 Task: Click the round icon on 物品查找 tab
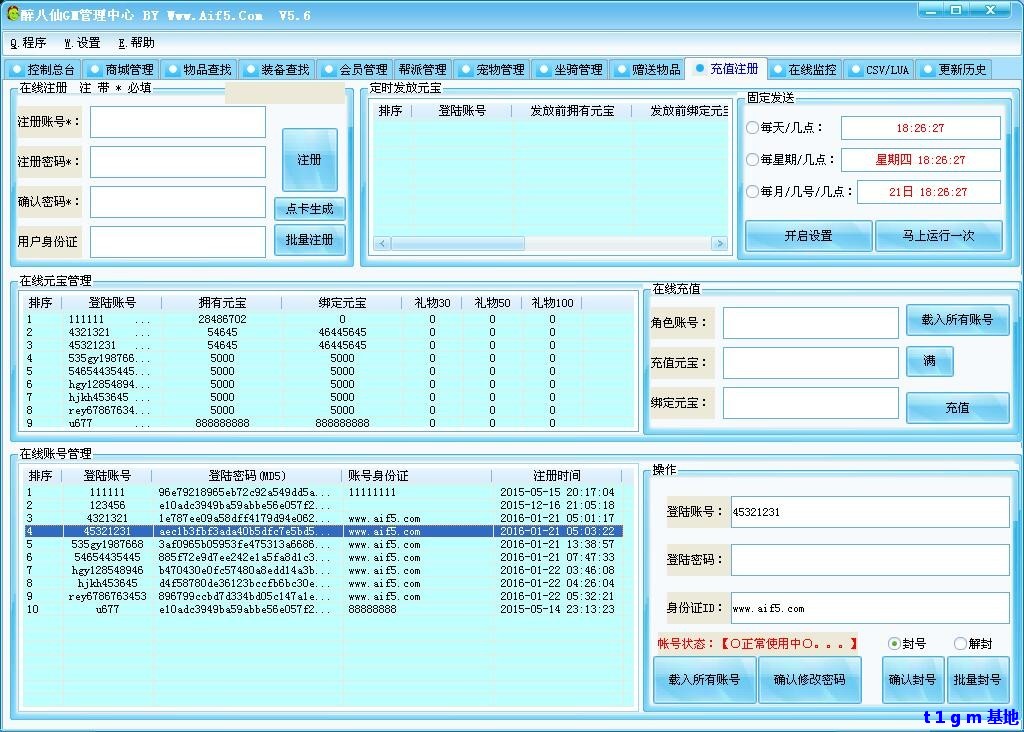[x=172, y=70]
